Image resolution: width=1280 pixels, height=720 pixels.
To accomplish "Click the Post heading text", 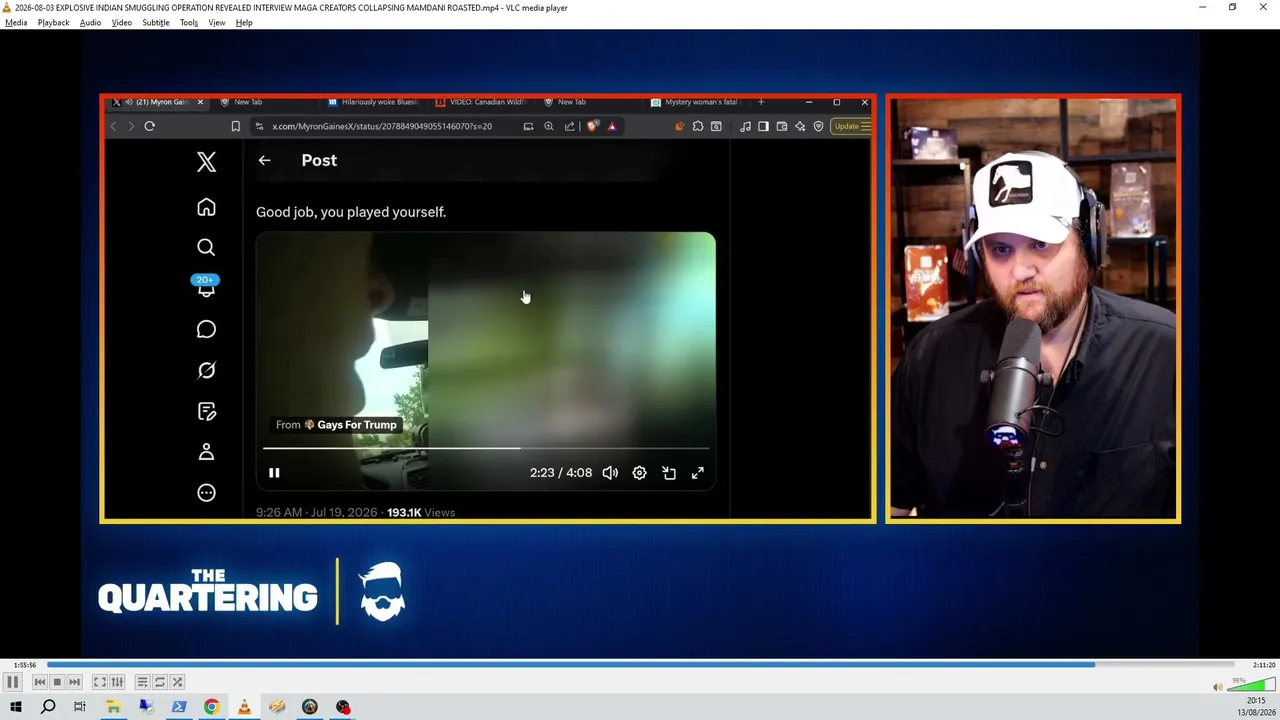I will [x=319, y=160].
